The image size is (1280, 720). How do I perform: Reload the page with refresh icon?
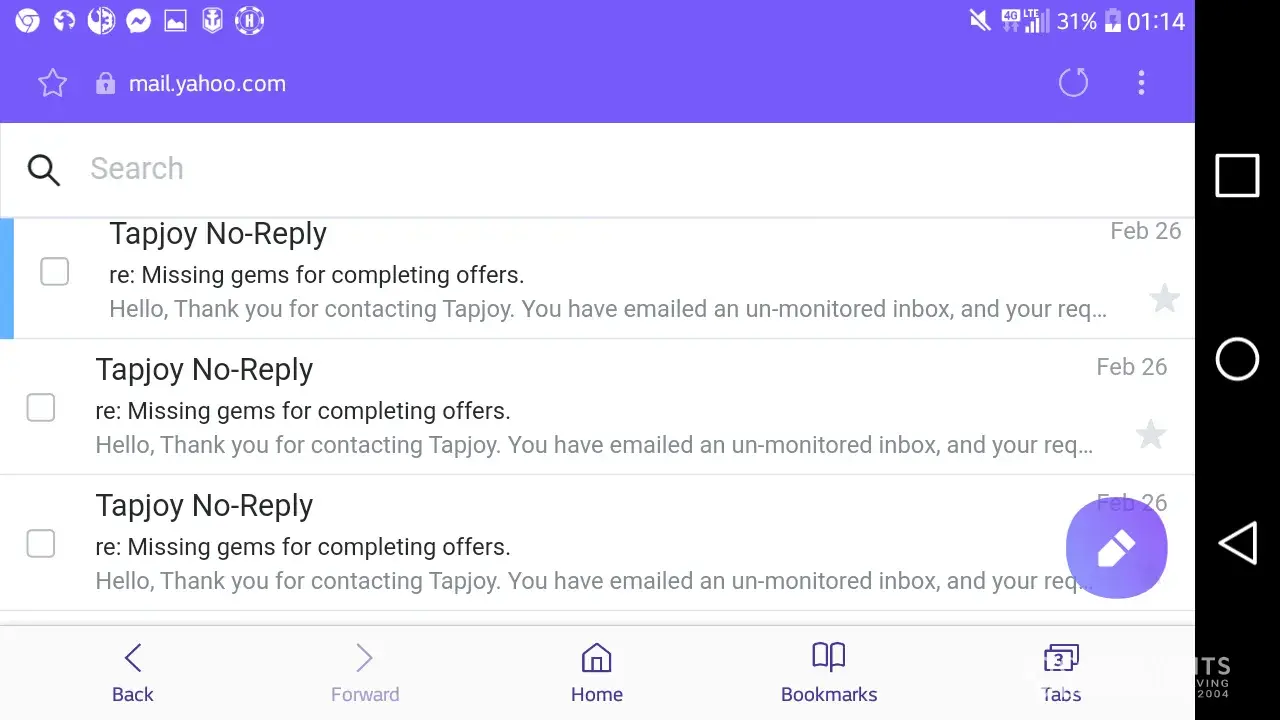pos(1073,83)
